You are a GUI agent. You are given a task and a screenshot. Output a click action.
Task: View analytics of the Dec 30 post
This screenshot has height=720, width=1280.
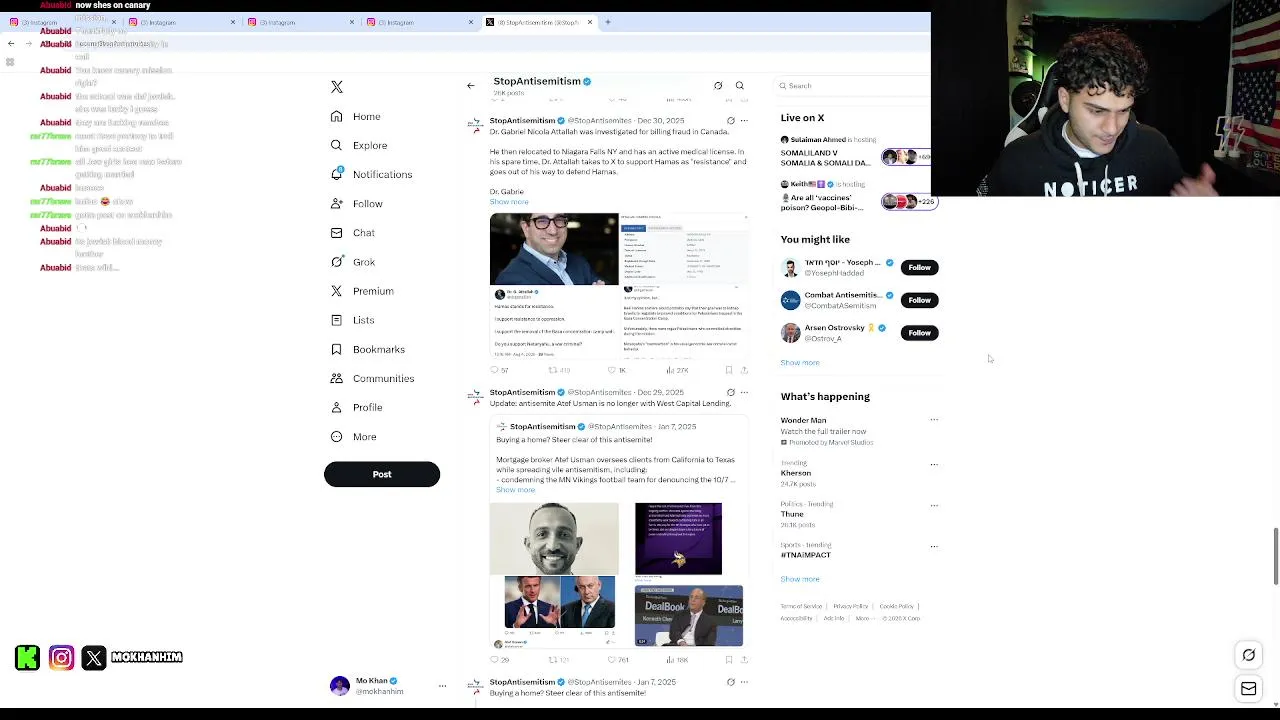tap(677, 370)
